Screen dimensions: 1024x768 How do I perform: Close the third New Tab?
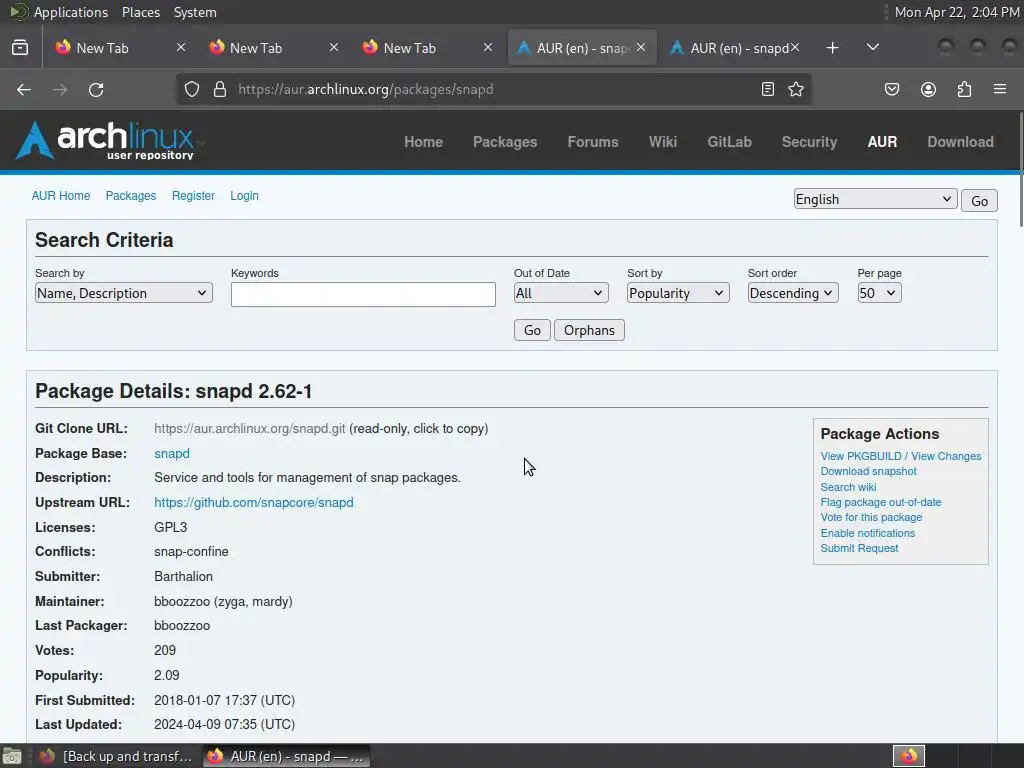pos(488,48)
